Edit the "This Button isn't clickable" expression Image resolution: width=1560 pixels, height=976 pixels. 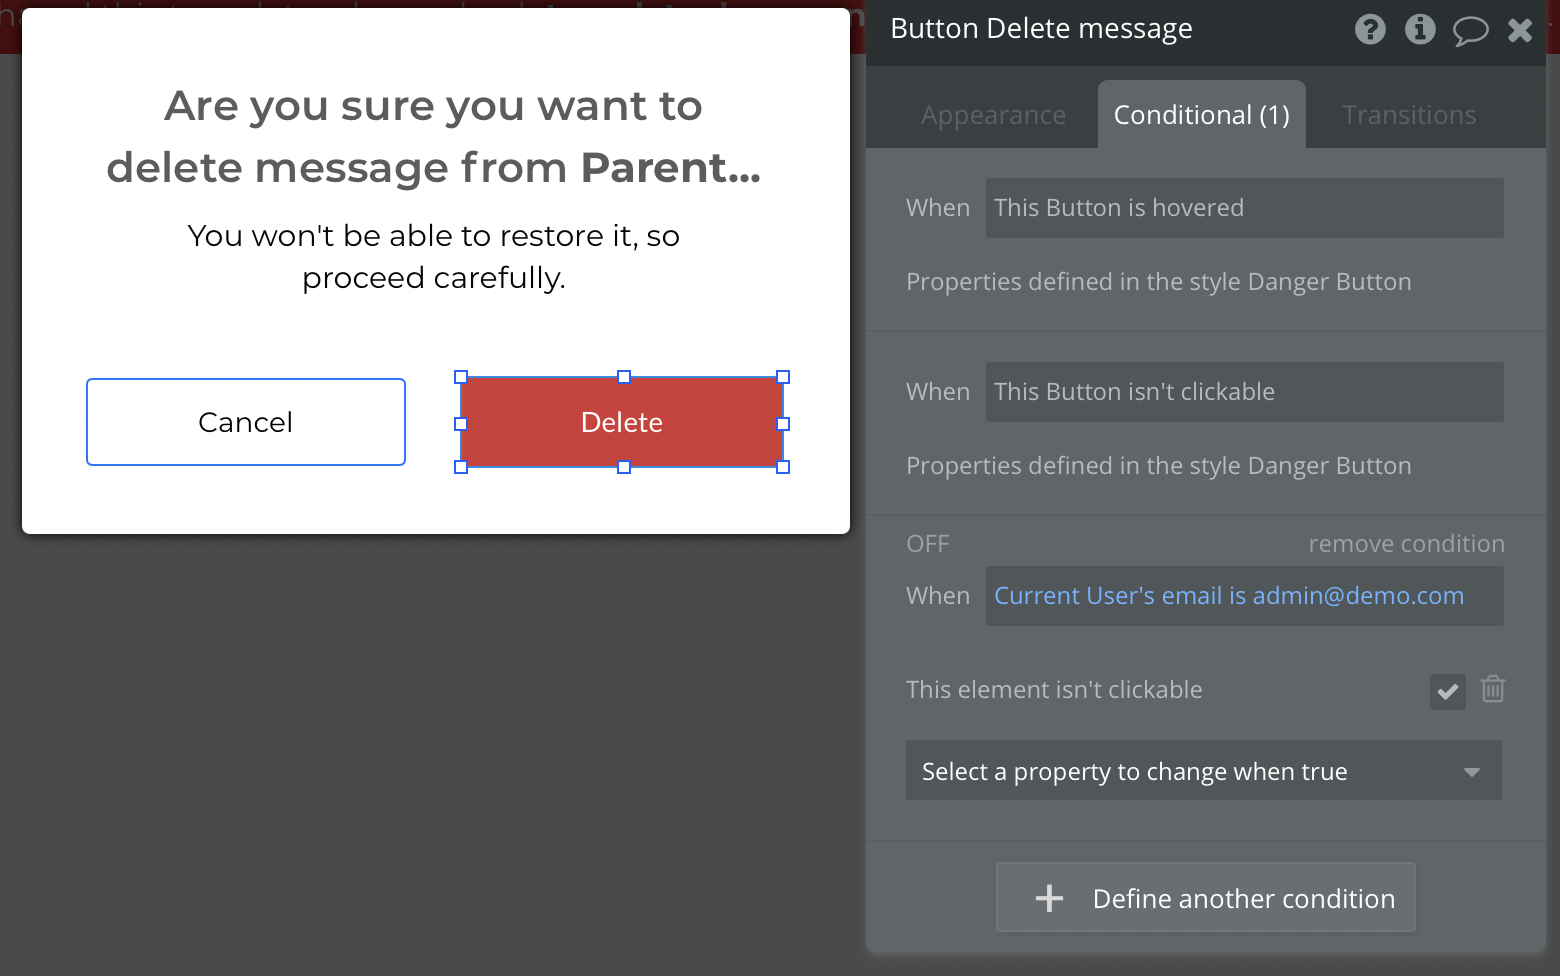coord(1244,392)
